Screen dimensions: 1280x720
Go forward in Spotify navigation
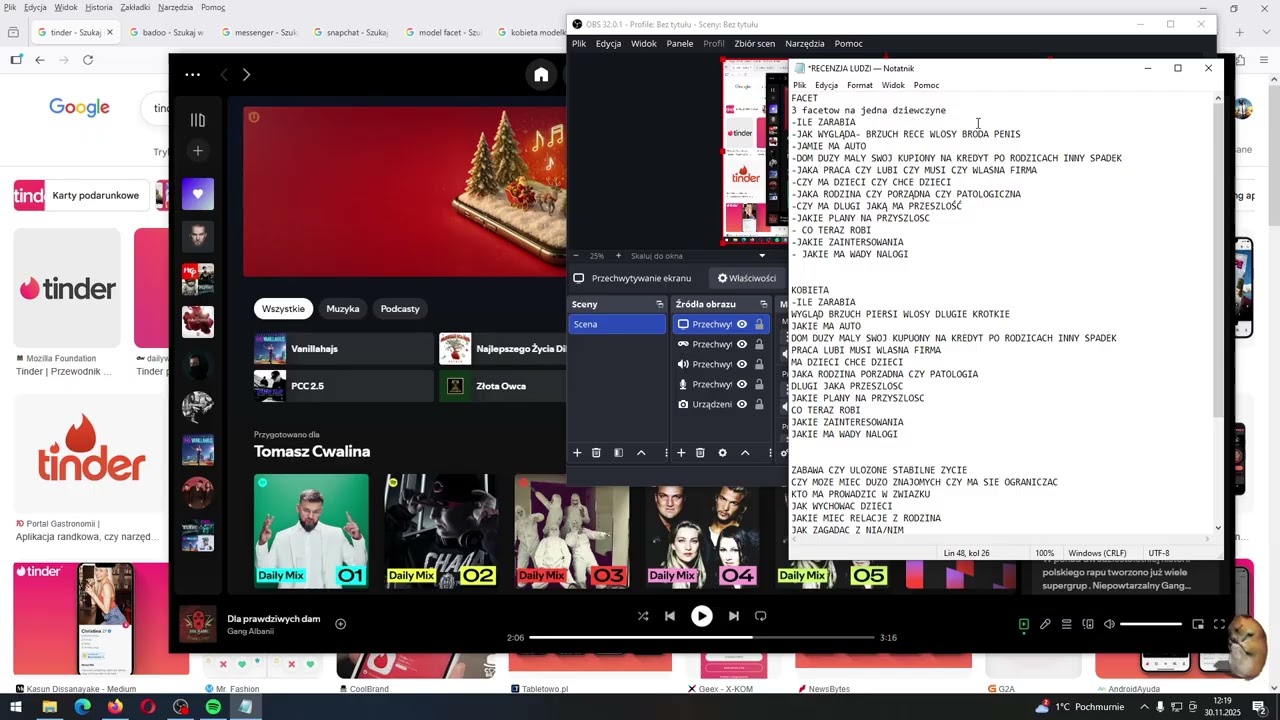(246, 75)
